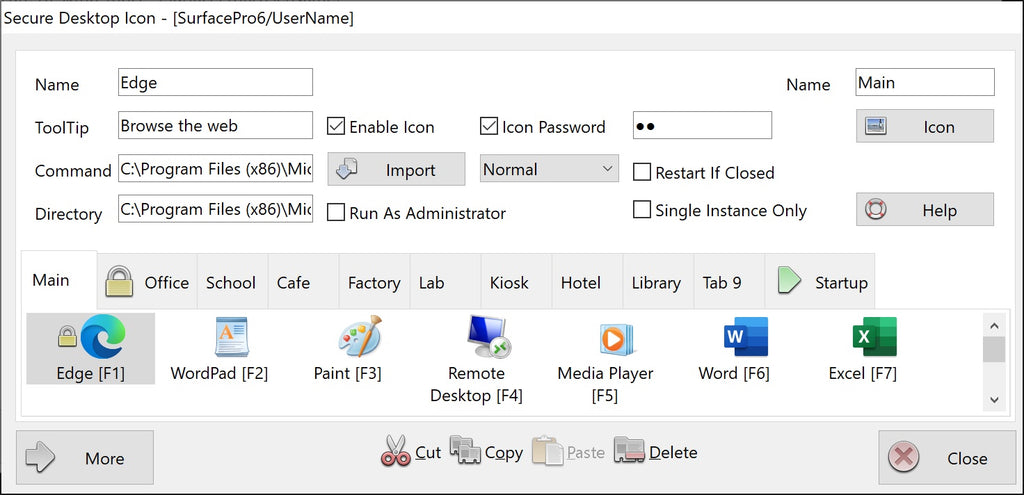The image size is (1024, 495).
Task: Enable Run As Administrator
Action: pos(336,213)
